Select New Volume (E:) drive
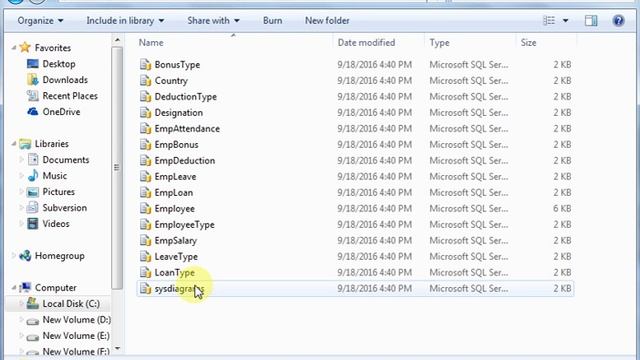This screenshot has width=640, height=360. pos(76,336)
